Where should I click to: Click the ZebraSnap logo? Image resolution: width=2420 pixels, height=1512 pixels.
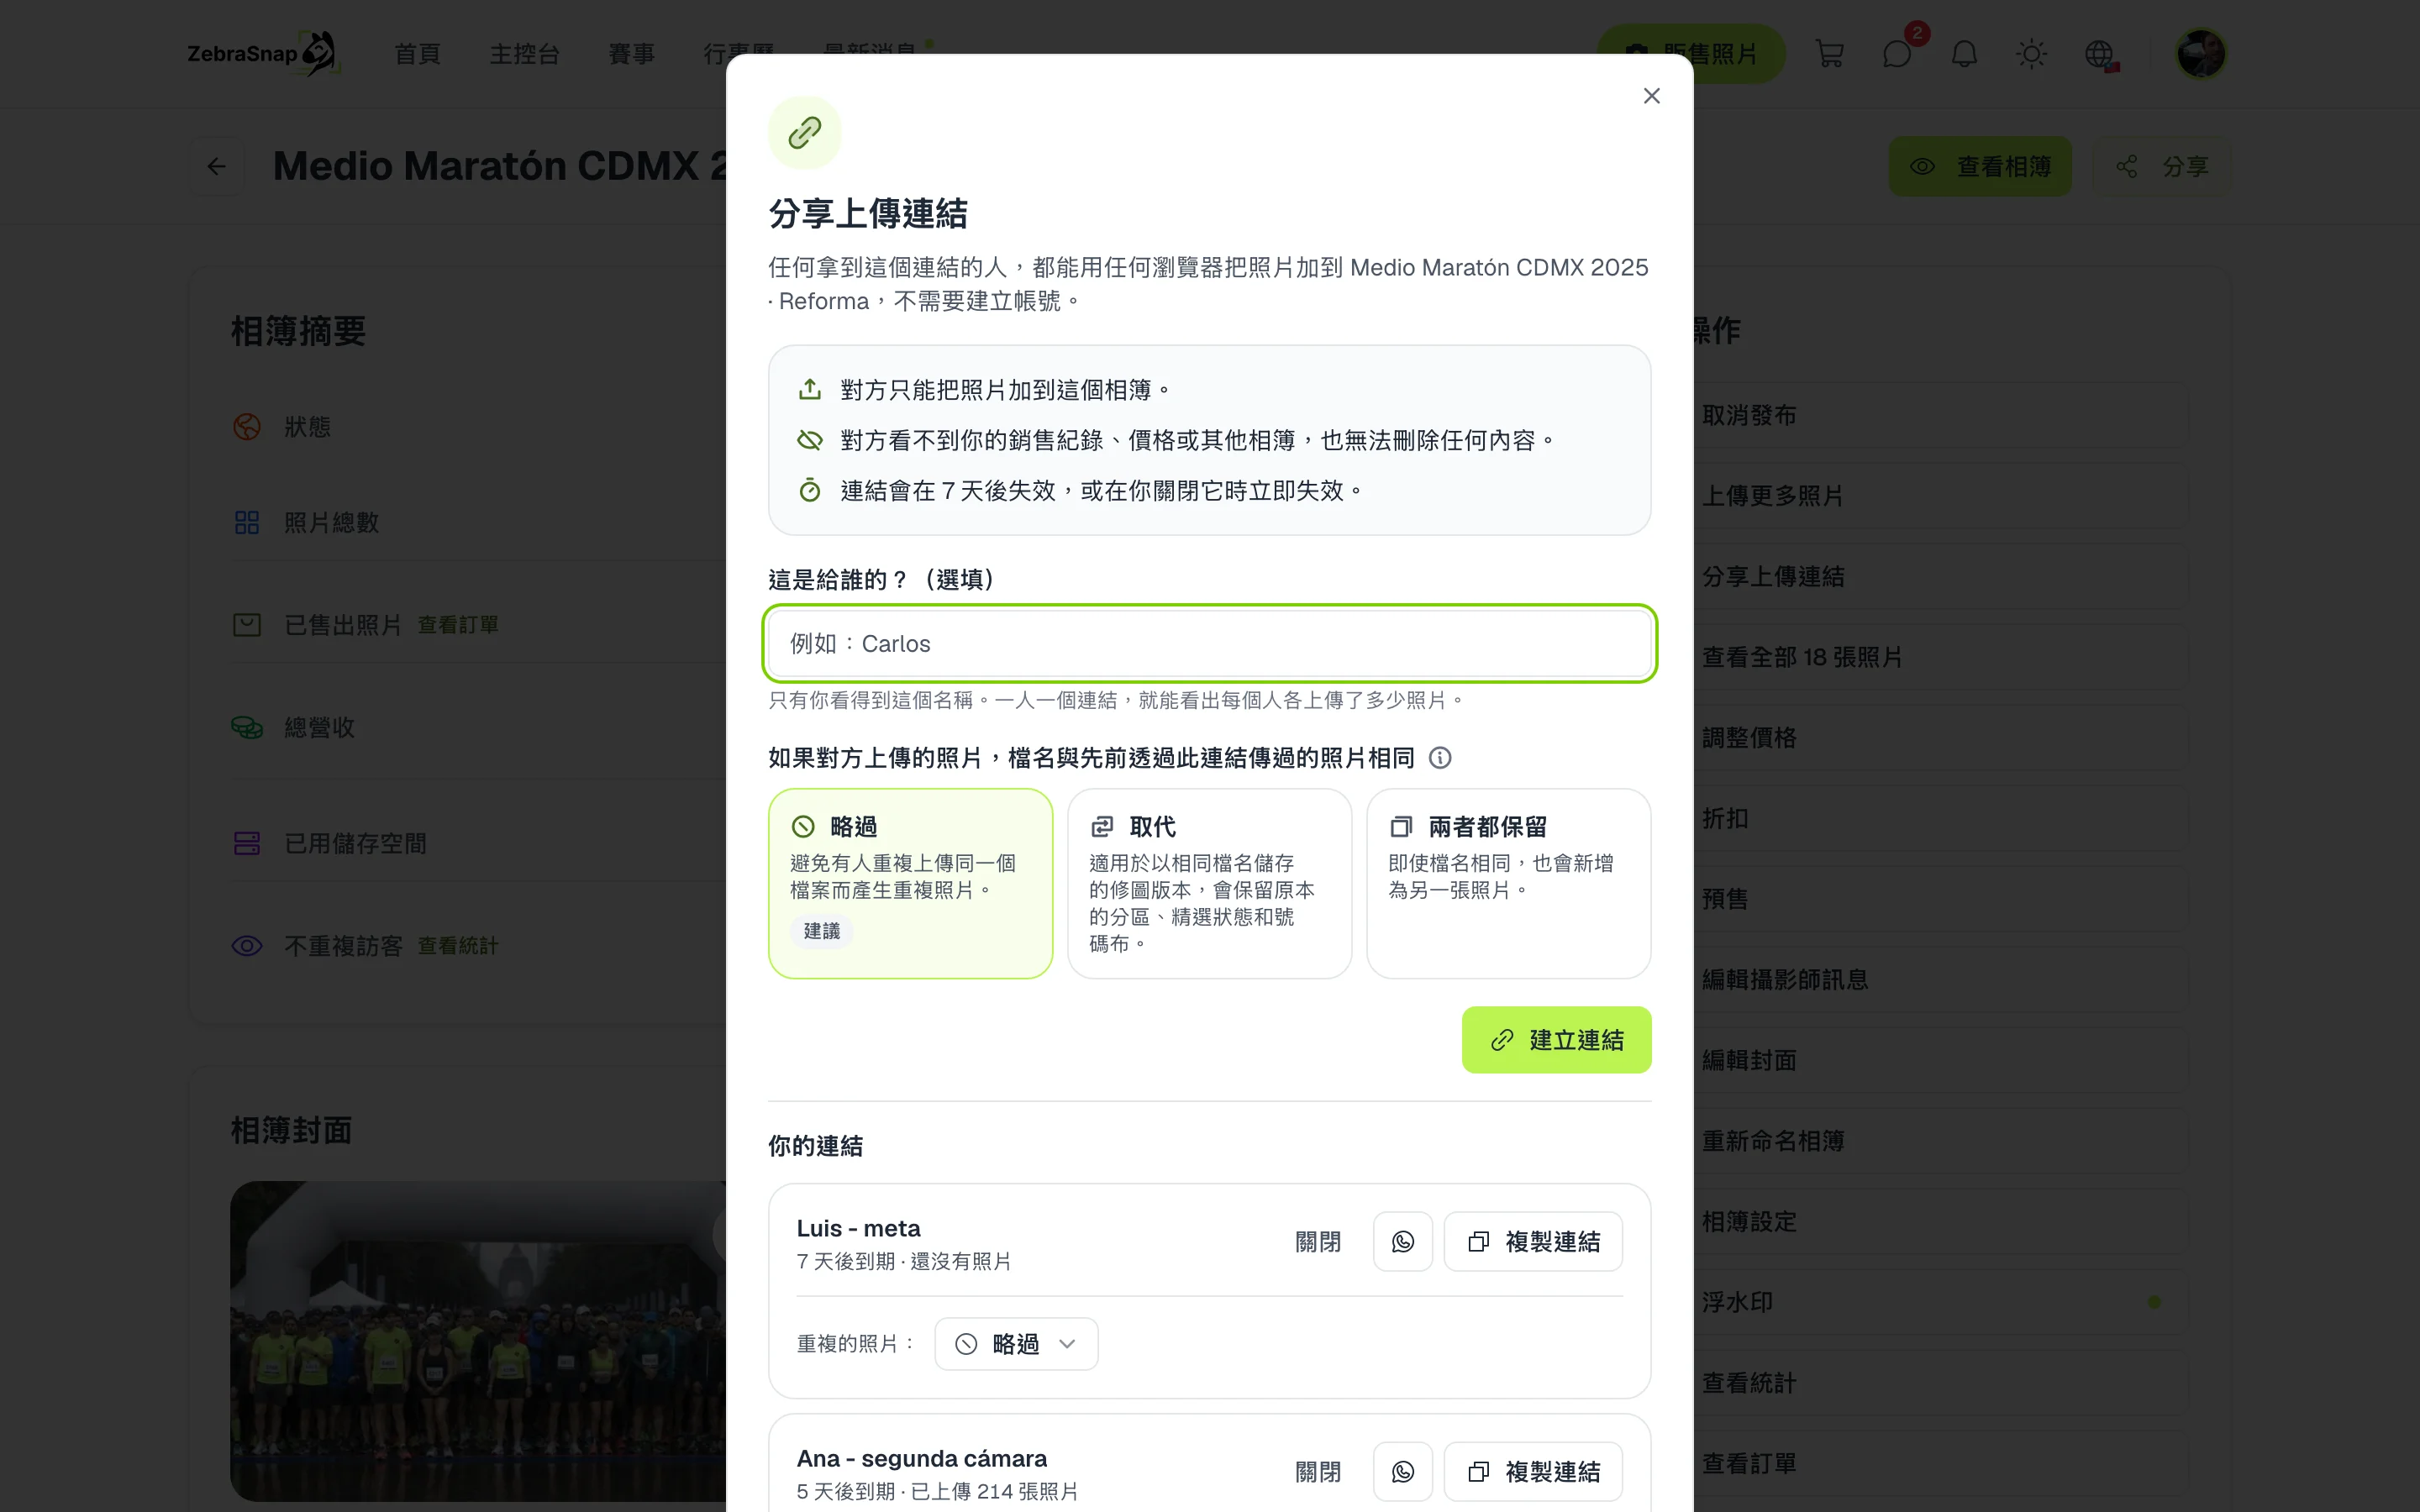pyautogui.click(x=264, y=54)
